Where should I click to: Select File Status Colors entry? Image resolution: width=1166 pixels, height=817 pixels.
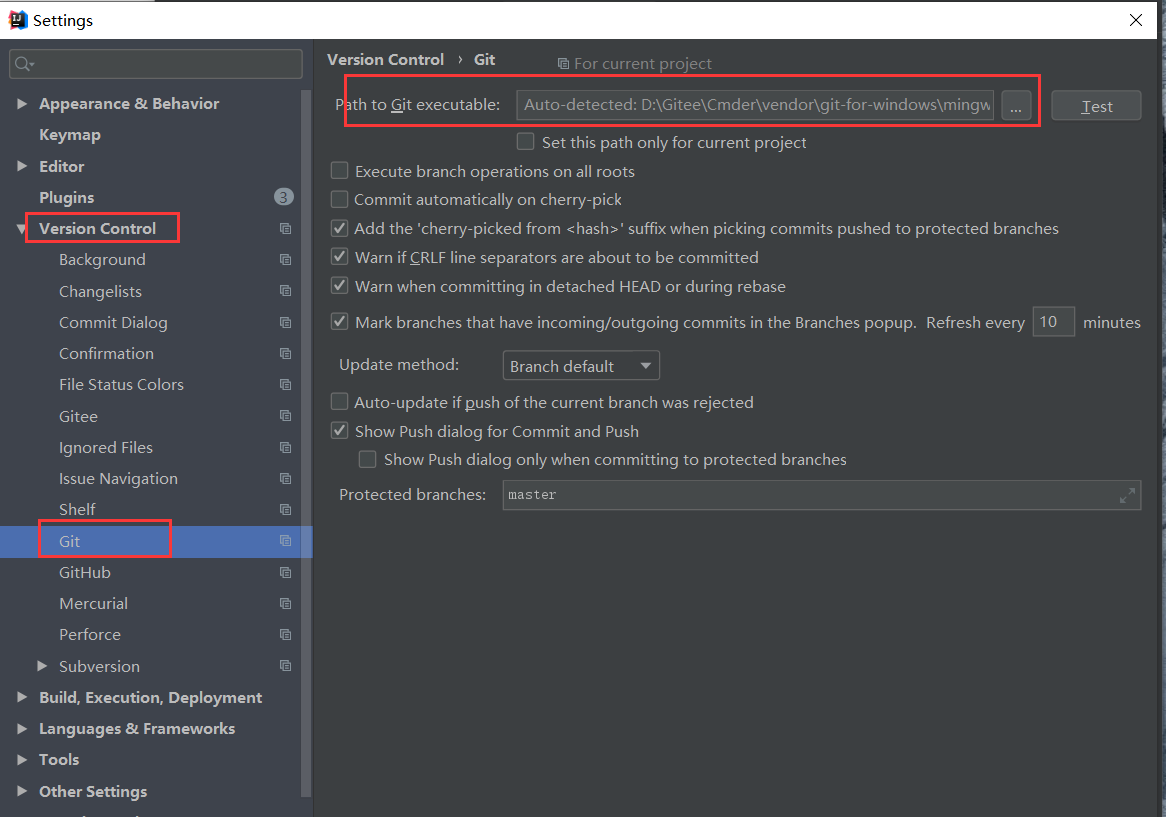121,385
